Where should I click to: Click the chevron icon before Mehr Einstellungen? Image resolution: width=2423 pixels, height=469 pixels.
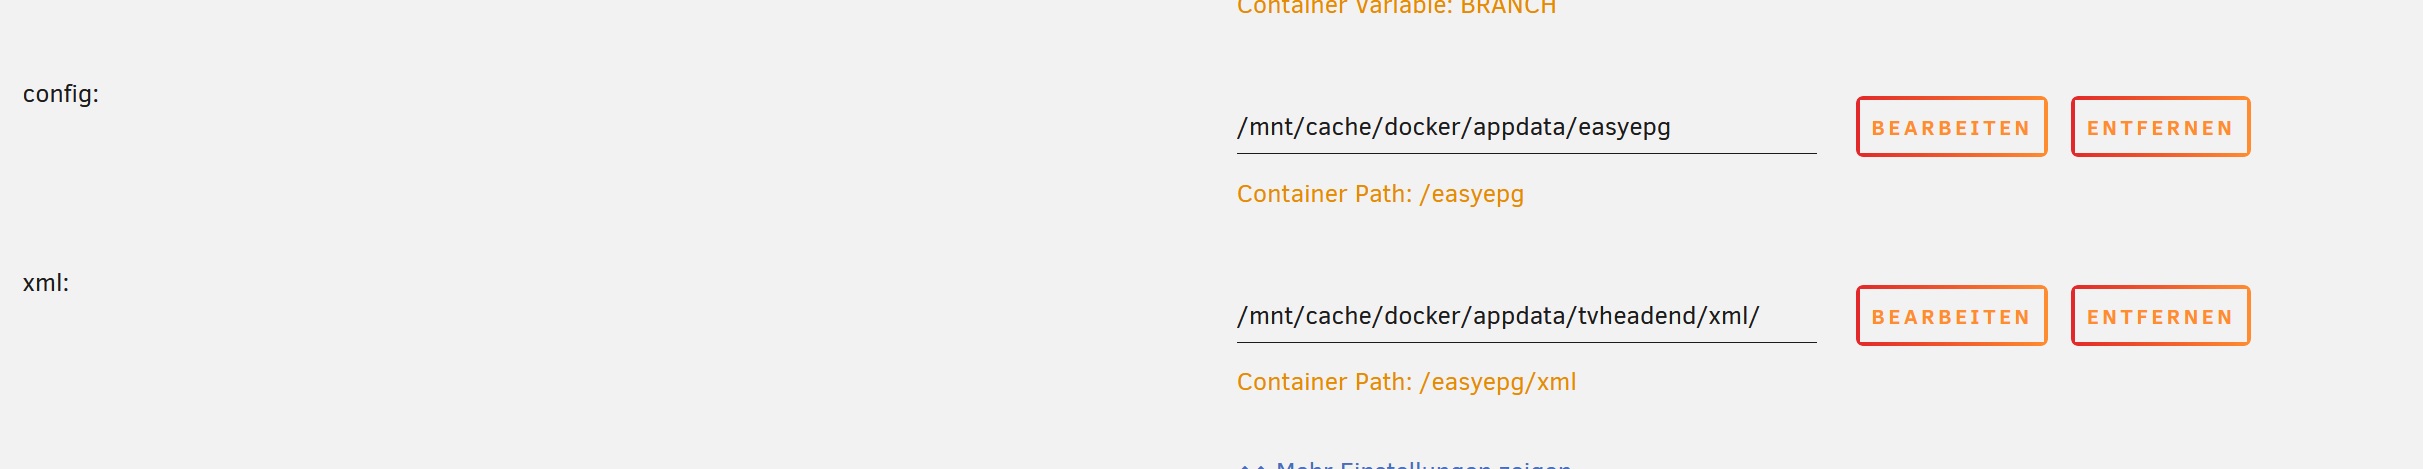click(x=1252, y=465)
